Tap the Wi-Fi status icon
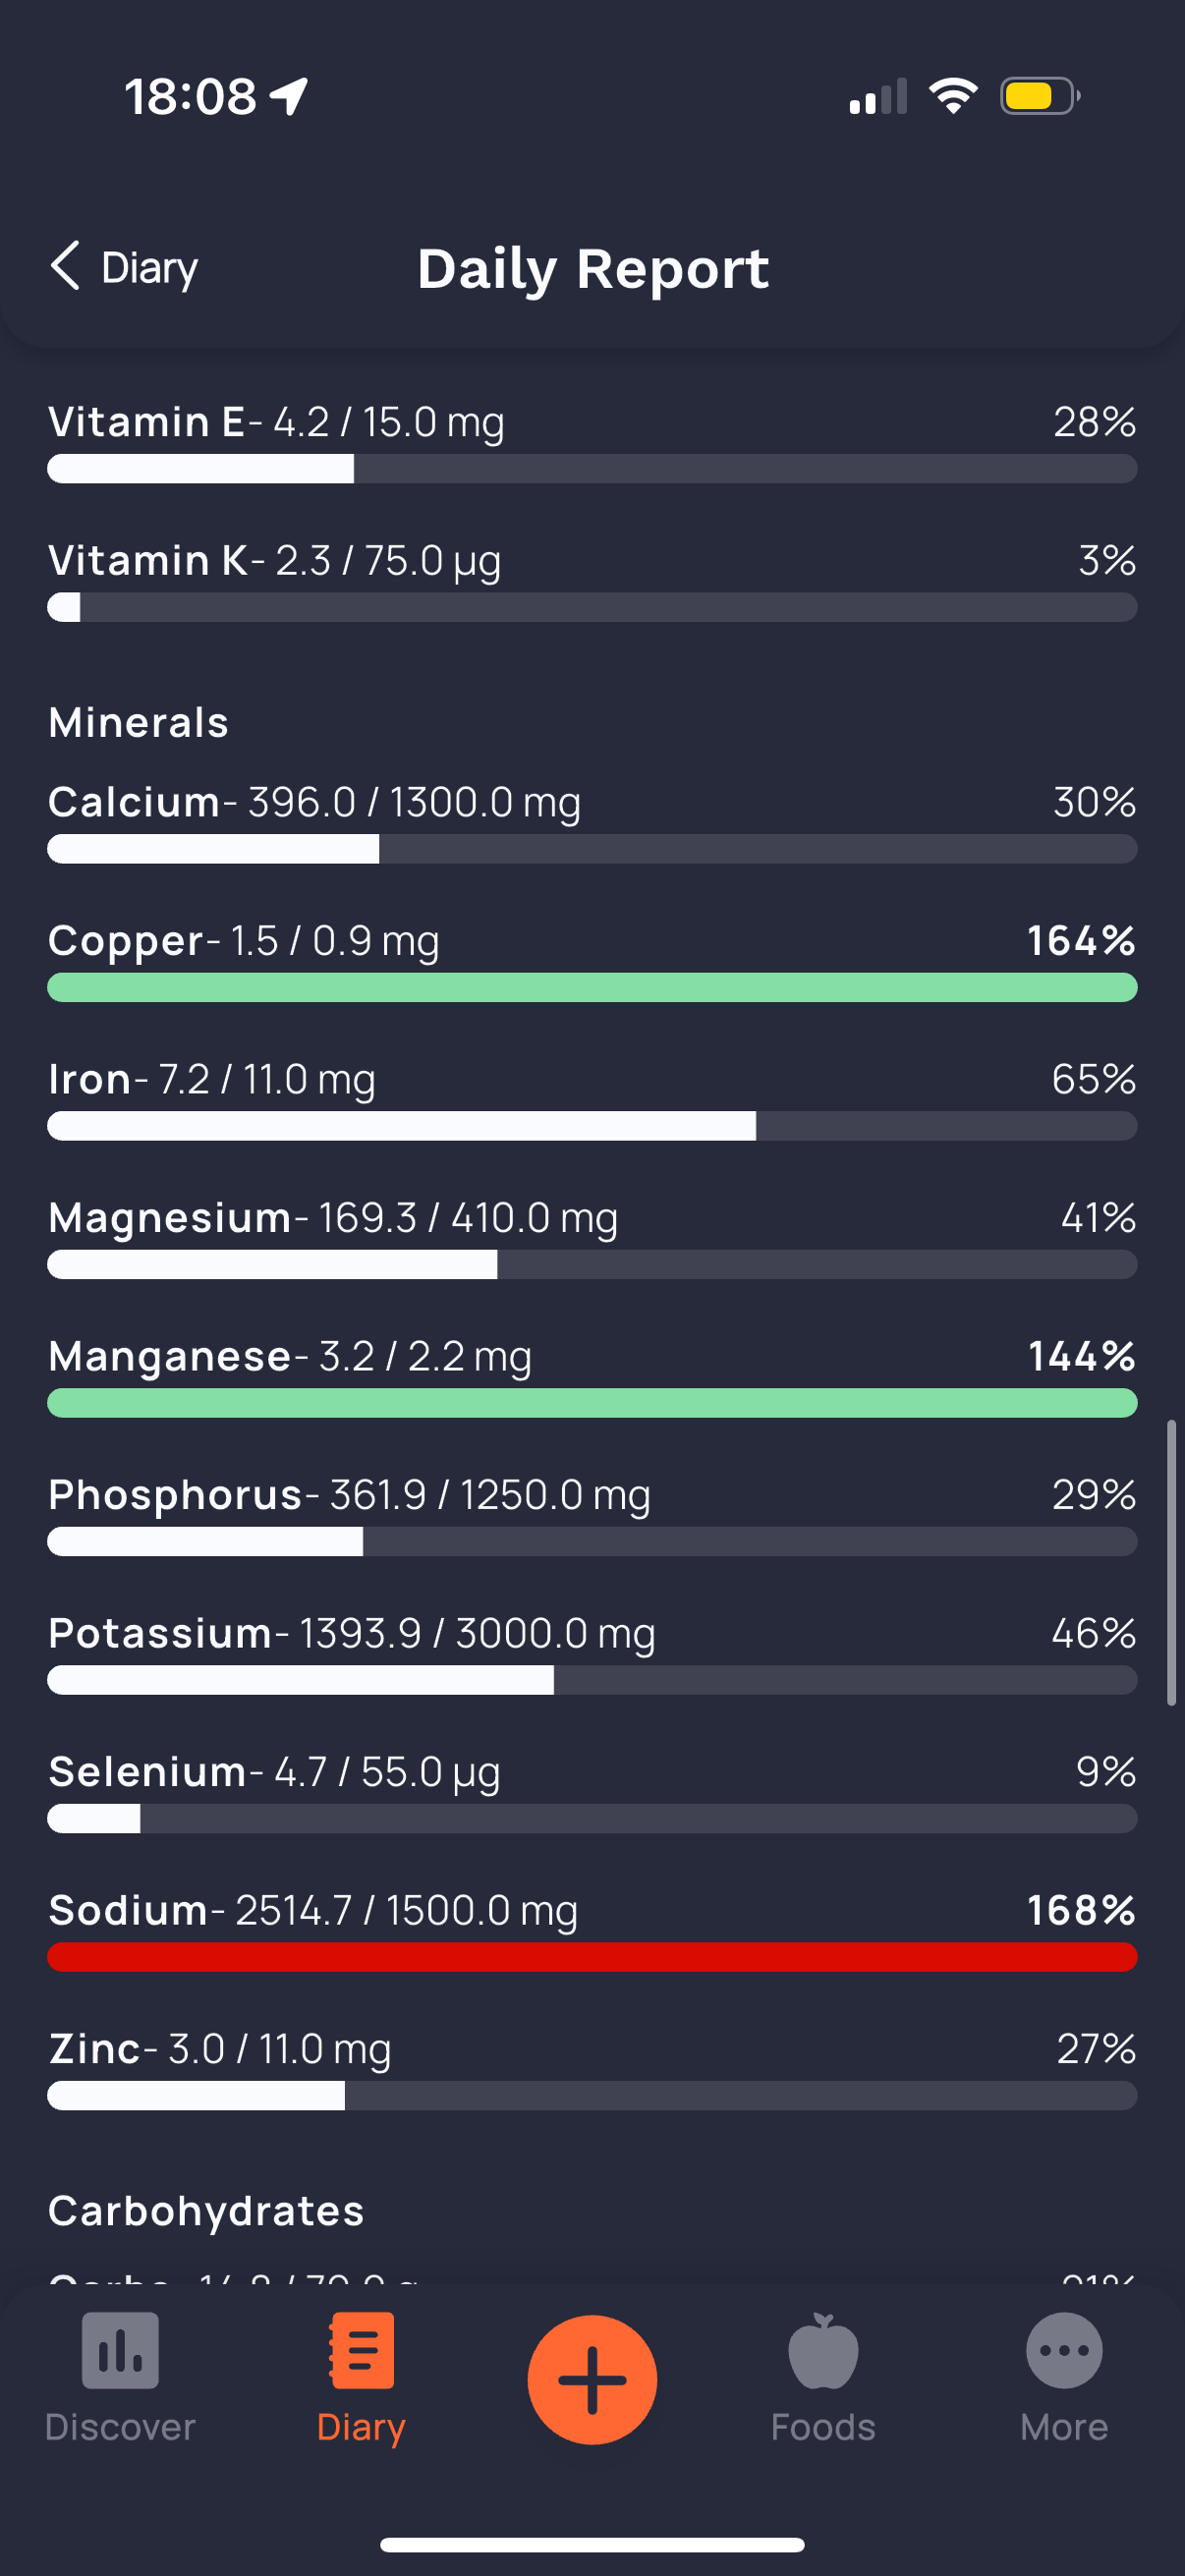 point(953,96)
